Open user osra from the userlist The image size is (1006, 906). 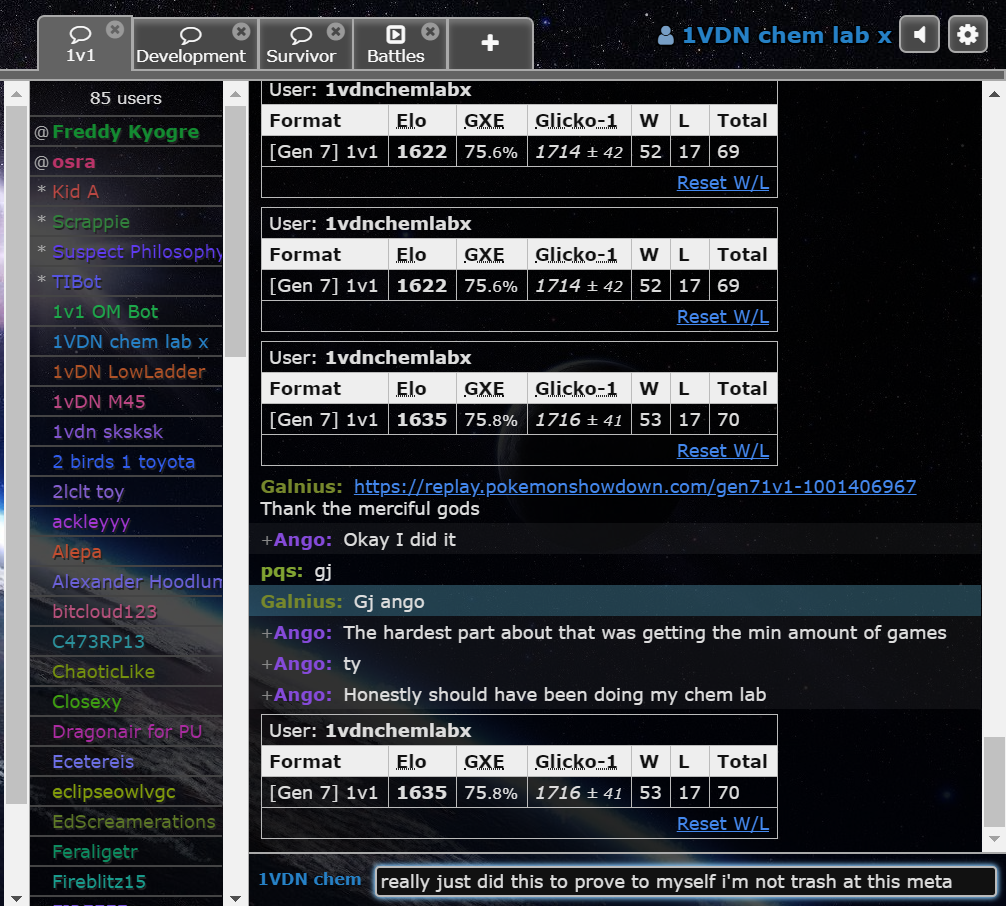click(74, 162)
